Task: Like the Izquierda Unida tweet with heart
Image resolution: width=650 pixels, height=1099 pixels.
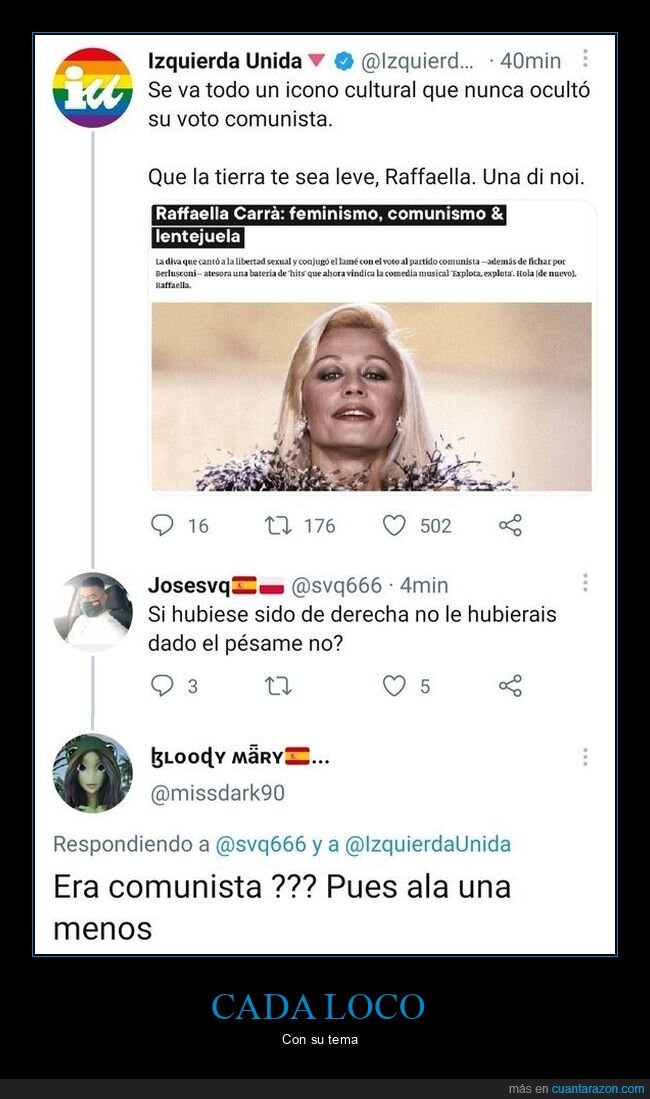Action: pos(394,525)
